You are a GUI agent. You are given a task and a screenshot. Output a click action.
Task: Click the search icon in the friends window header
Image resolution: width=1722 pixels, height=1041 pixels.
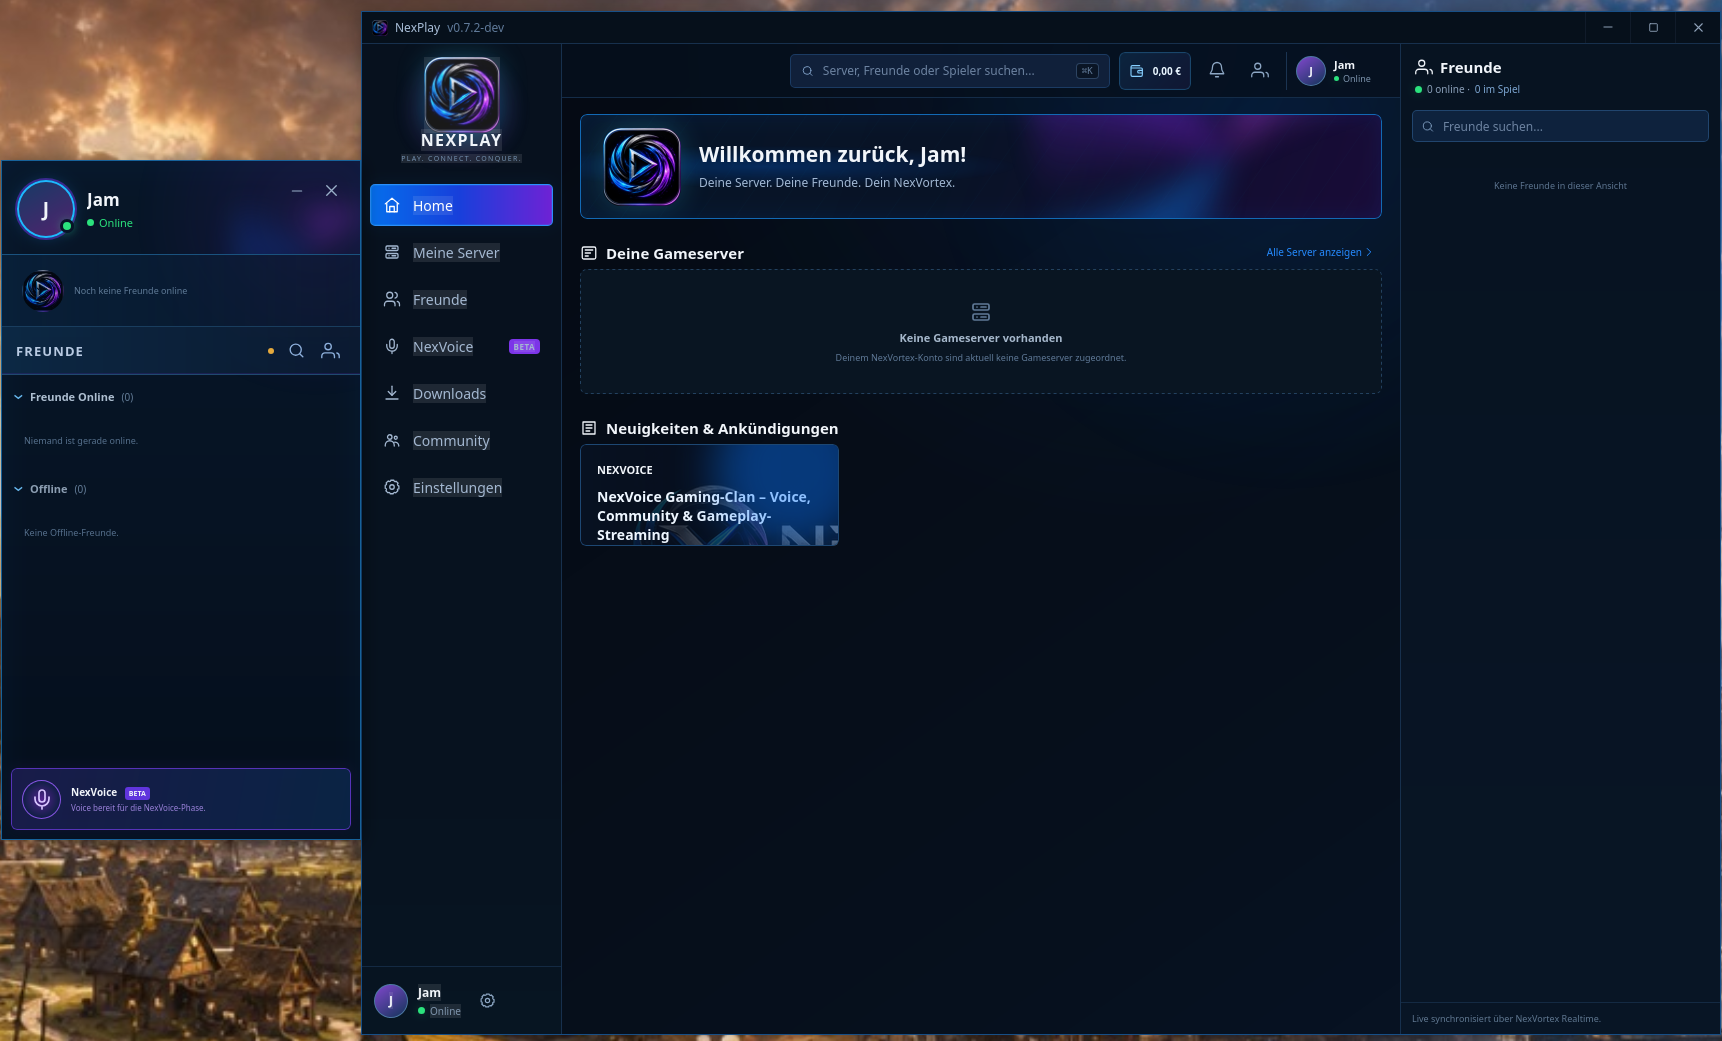pos(297,351)
